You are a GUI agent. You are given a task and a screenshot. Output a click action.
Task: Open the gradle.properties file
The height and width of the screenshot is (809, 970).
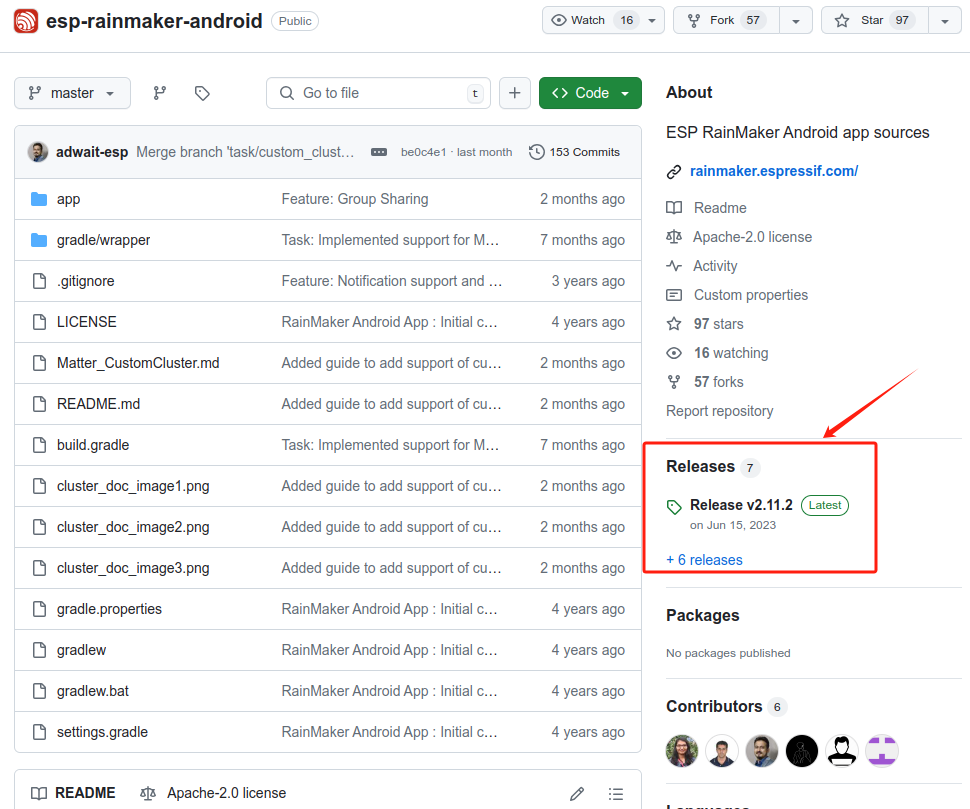click(109, 609)
